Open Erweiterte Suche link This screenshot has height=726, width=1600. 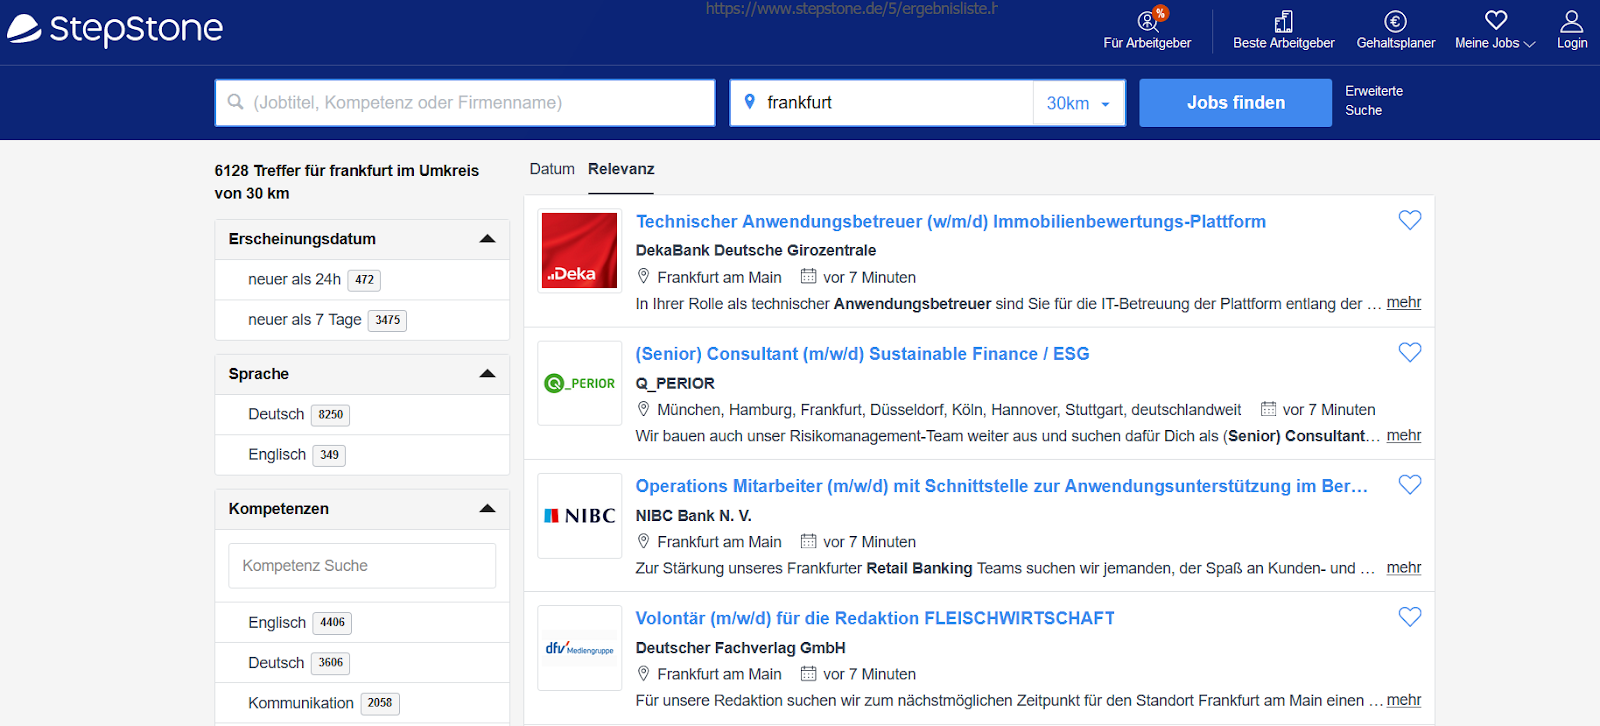click(1373, 101)
